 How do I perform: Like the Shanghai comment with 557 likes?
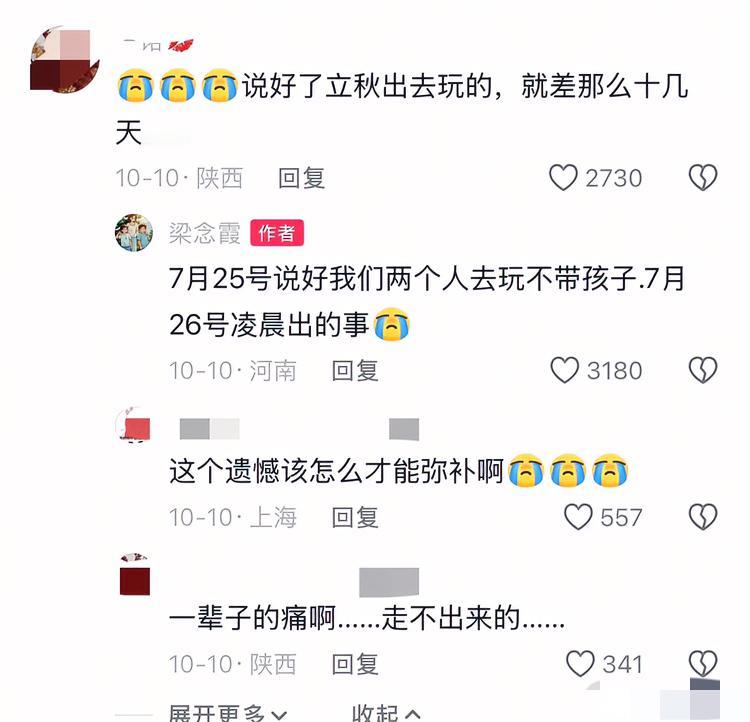click(x=578, y=517)
